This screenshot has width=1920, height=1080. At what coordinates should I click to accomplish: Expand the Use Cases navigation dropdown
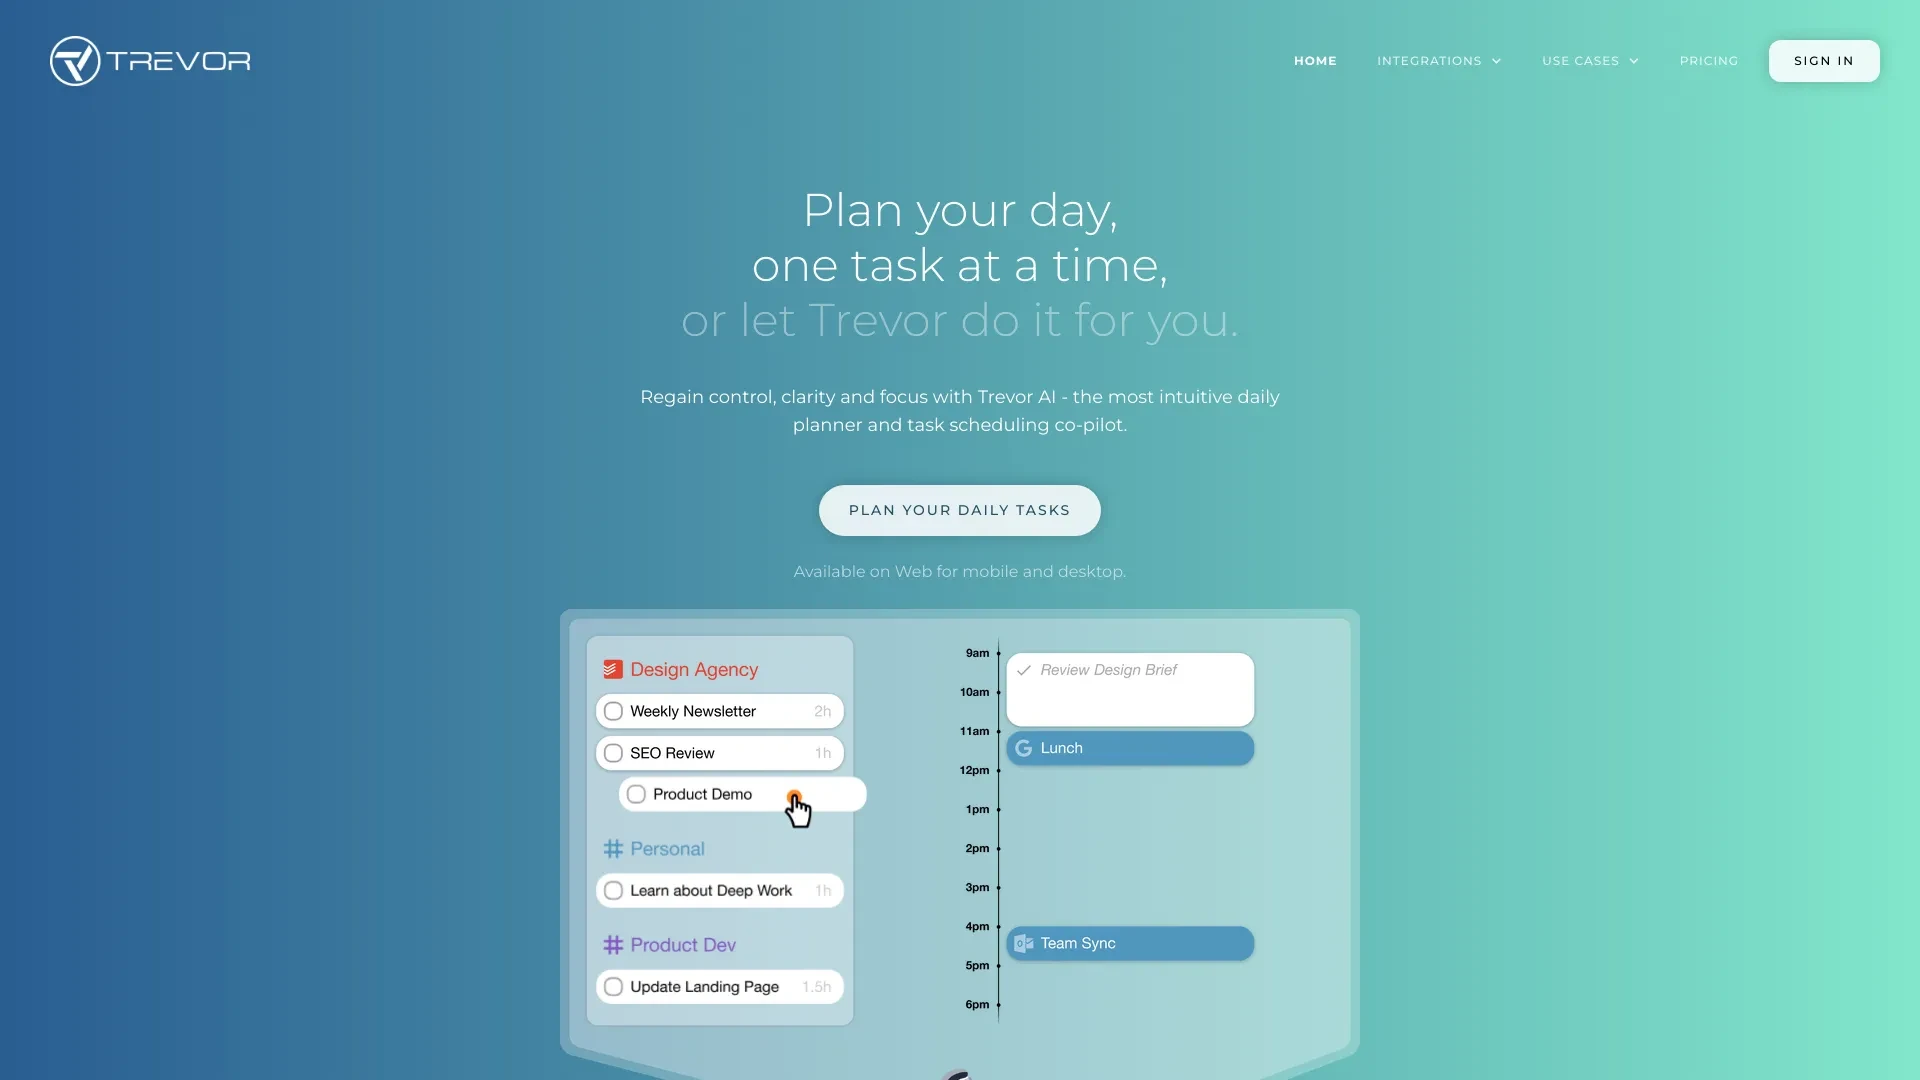[x=1589, y=59]
